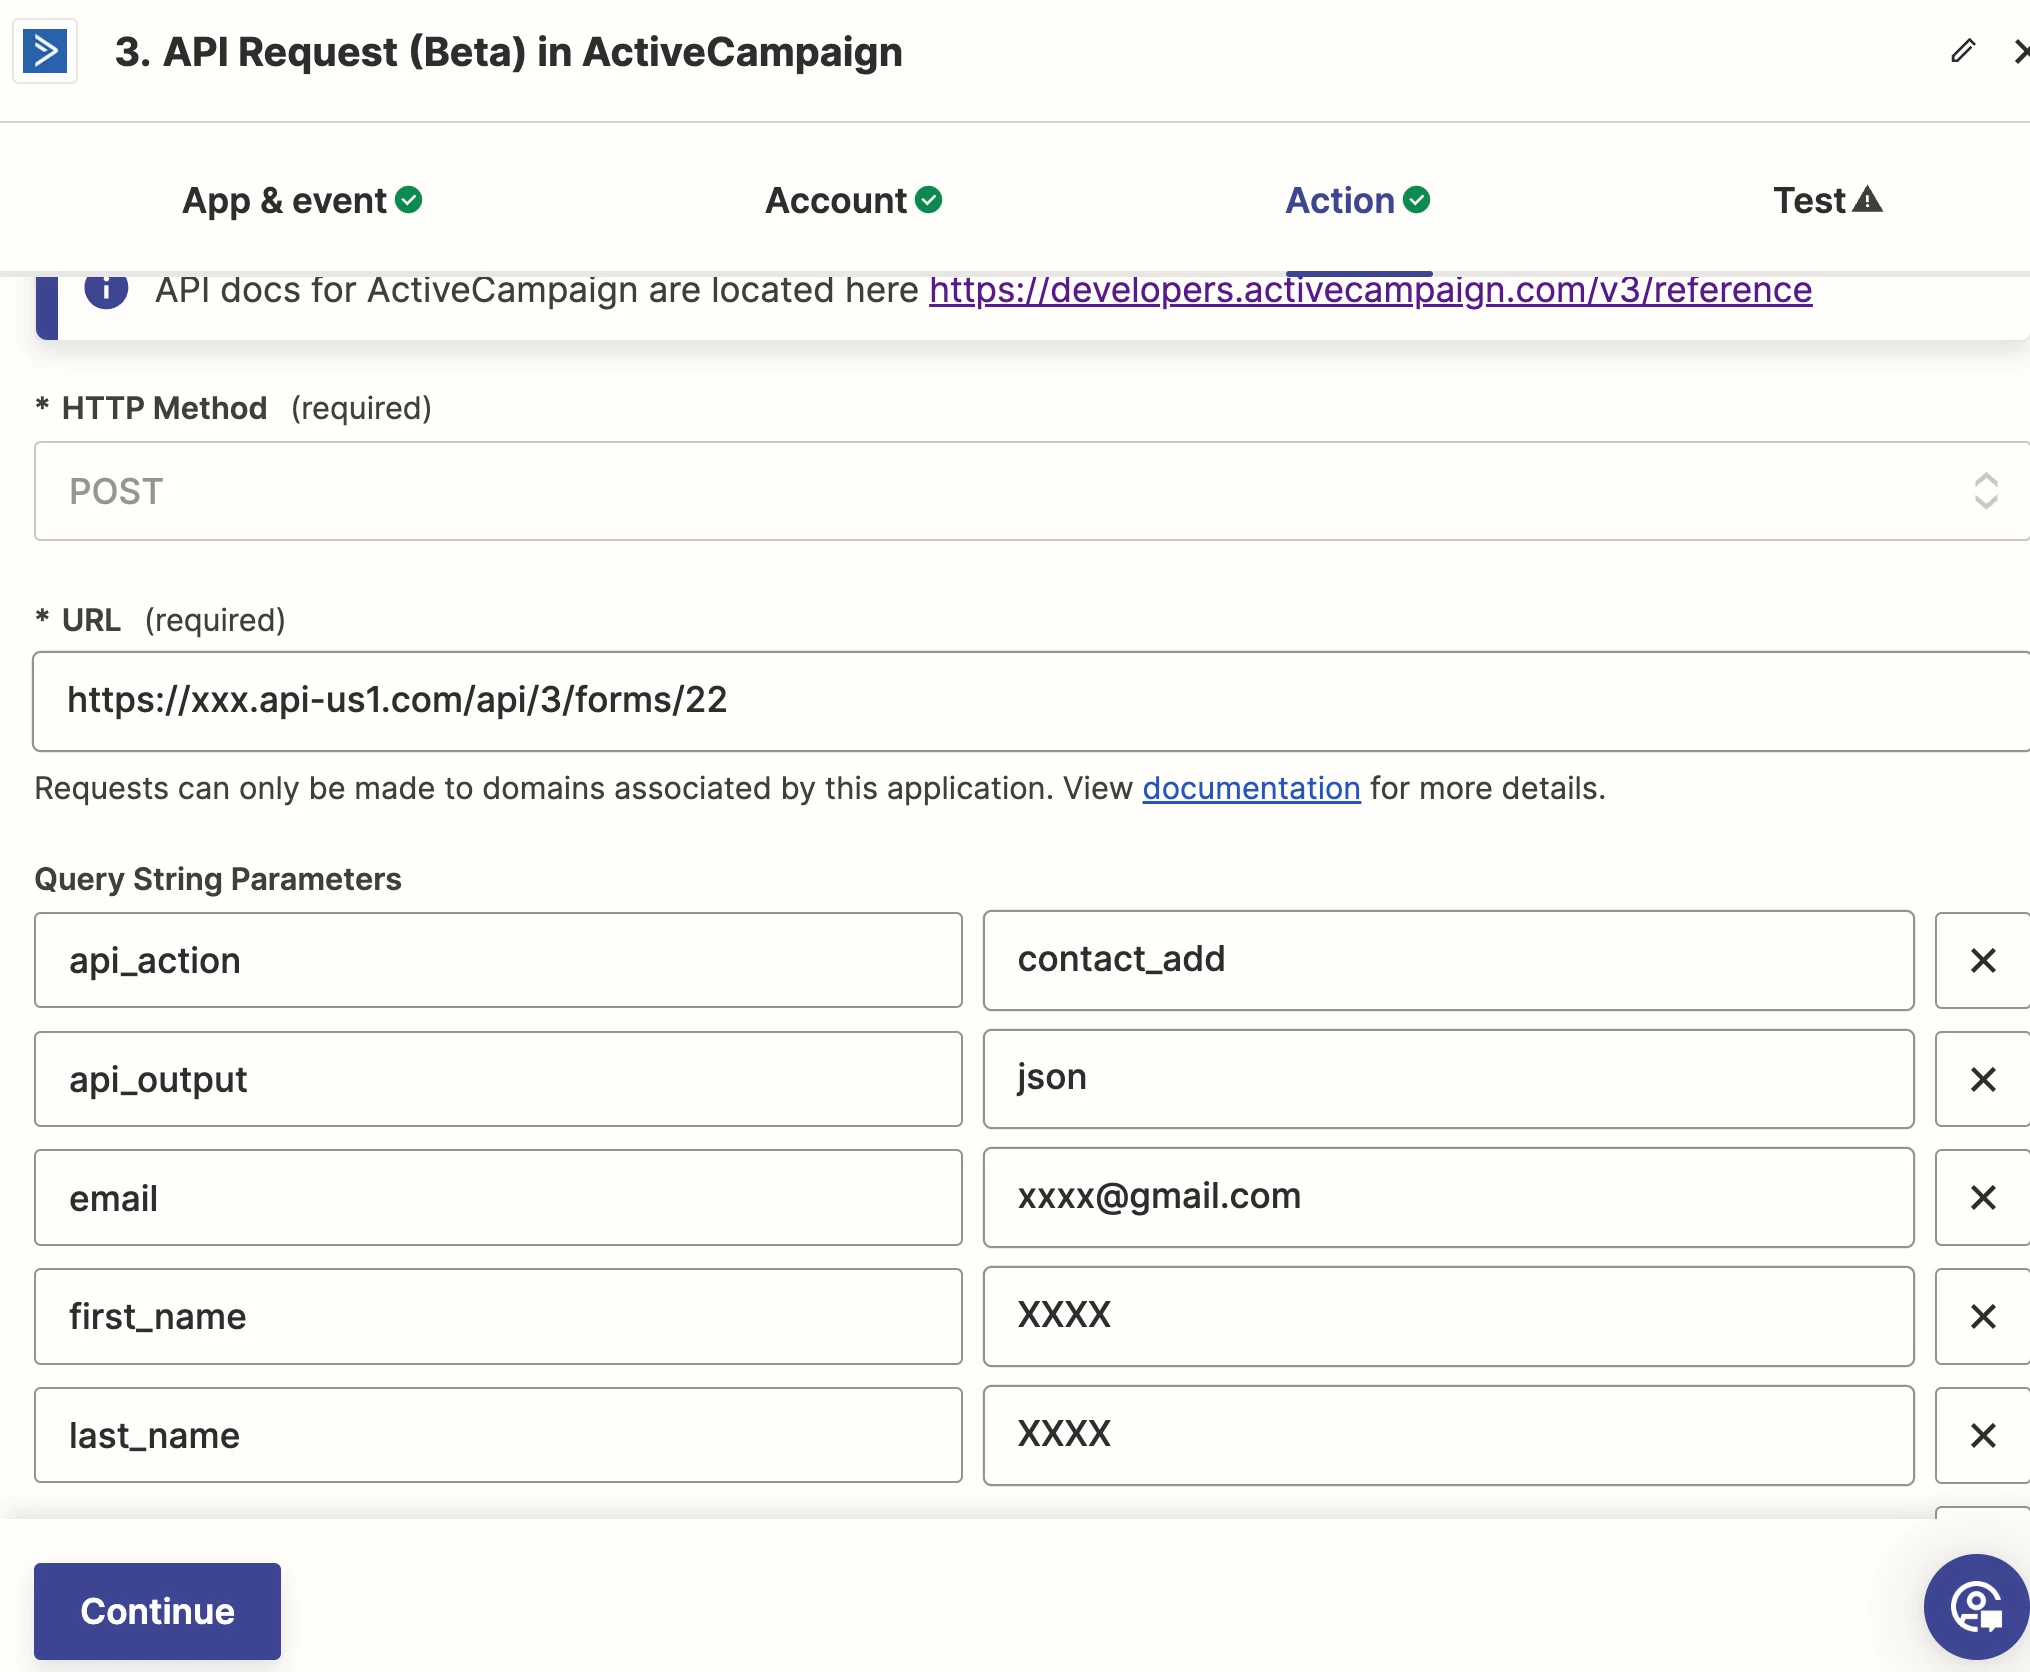
Task: Open the documentation link below URL
Action: (x=1251, y=788)
